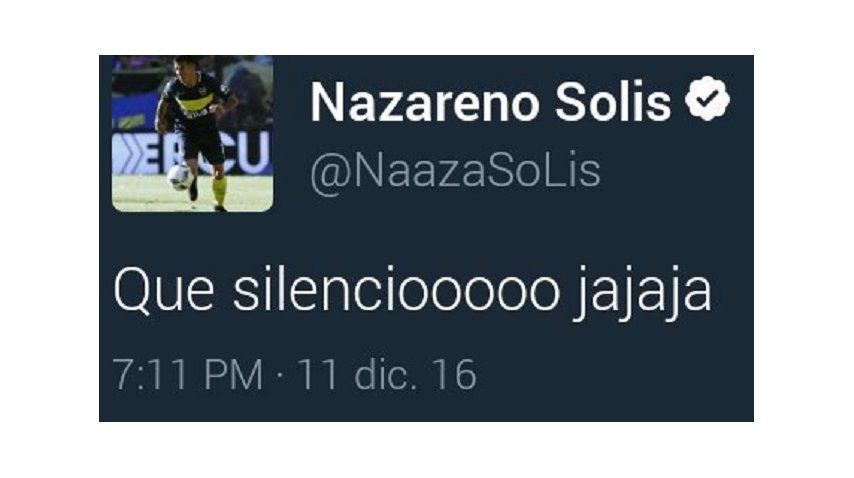Screen dimensions: 854x478
Task: Click the year "16" in the date
Action: click(x=455, y=375)
